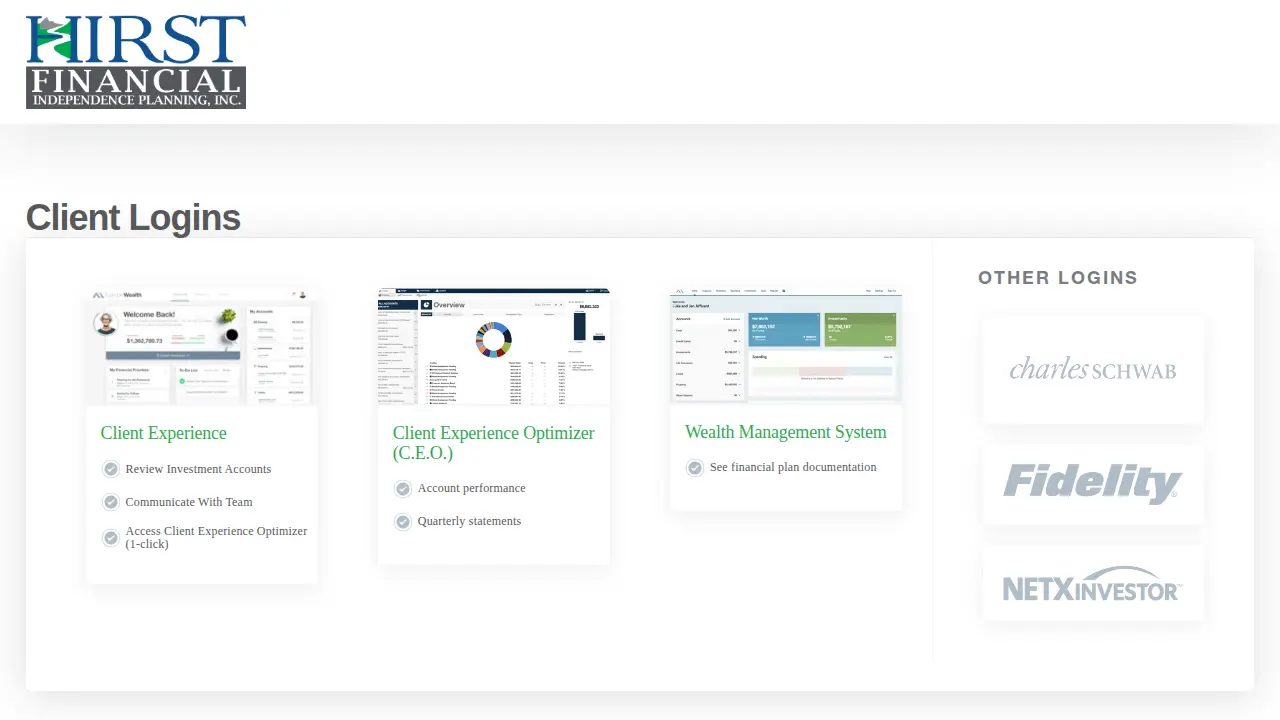Screen dimensions: 1280x720
Task: Open the Wealth Management System link
Action: click(x=786, y=432)
